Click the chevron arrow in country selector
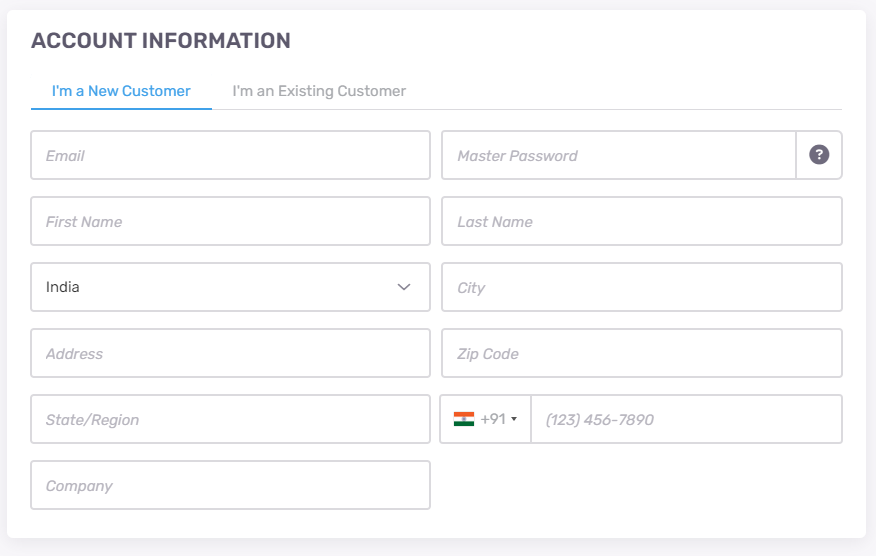The width and height of the screenshot is (876, 556). point(404,287)
